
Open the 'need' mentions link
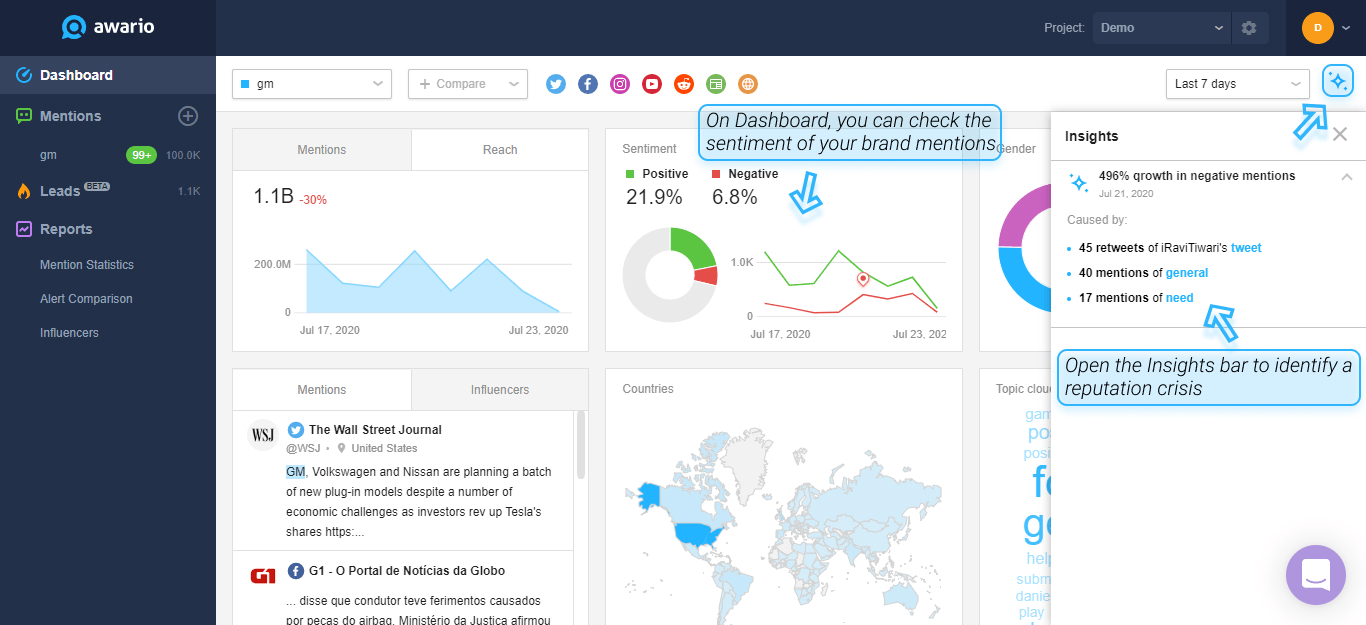pos(1180,298)
